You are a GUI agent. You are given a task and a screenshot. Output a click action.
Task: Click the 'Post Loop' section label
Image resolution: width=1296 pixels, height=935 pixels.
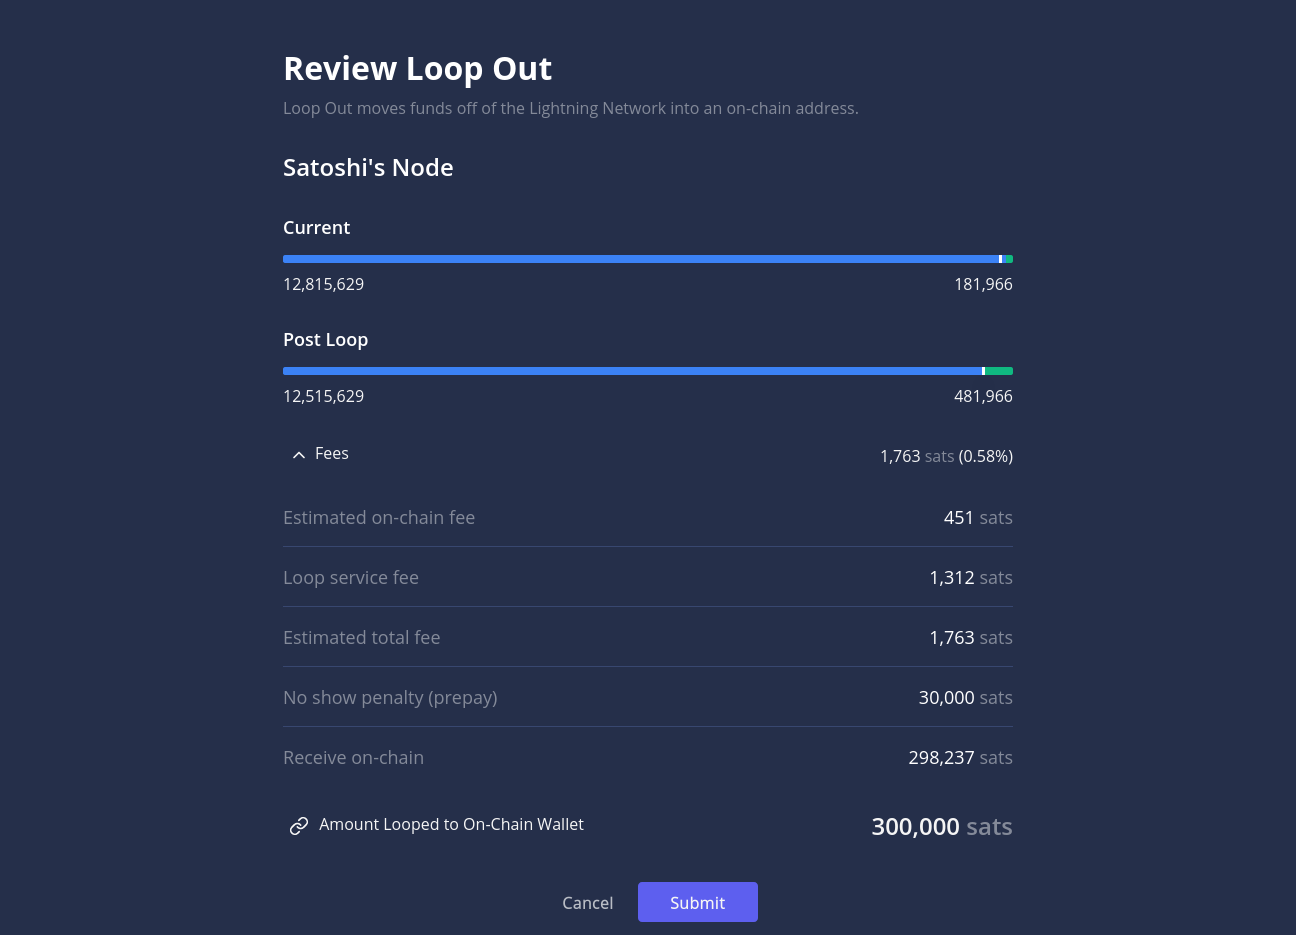pos(325,340)
